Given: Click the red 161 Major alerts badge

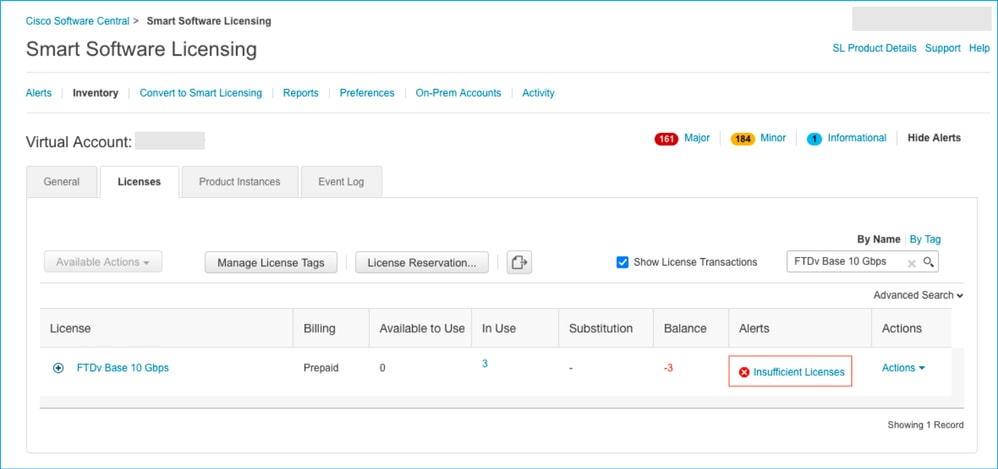Looking at the screenshot, I should [666, 139].
